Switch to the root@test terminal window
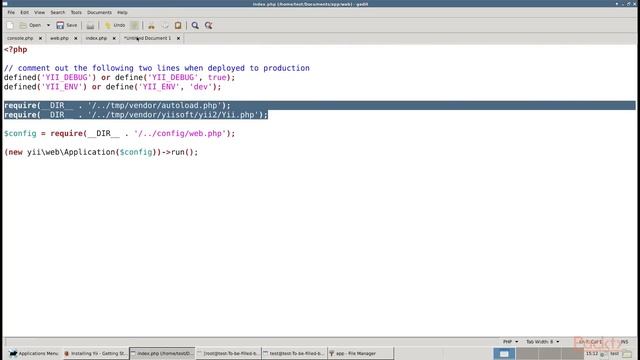This screenshot has height=360, width=640. 228,353
